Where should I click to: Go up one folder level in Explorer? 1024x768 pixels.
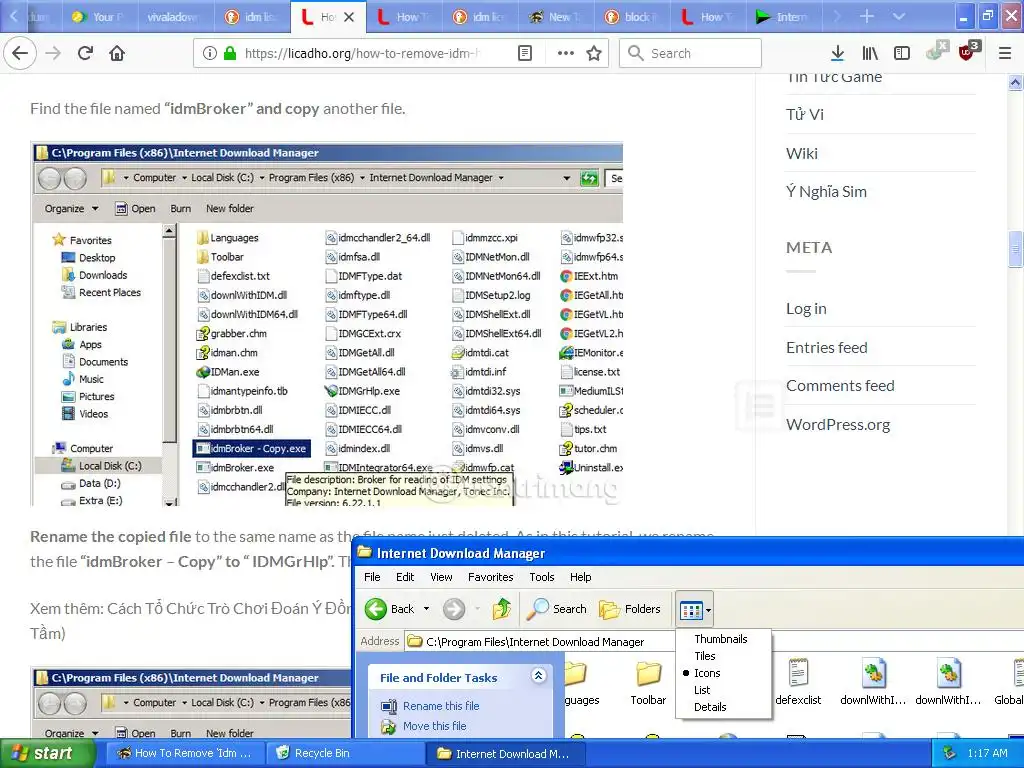click(x=502, y=609)
